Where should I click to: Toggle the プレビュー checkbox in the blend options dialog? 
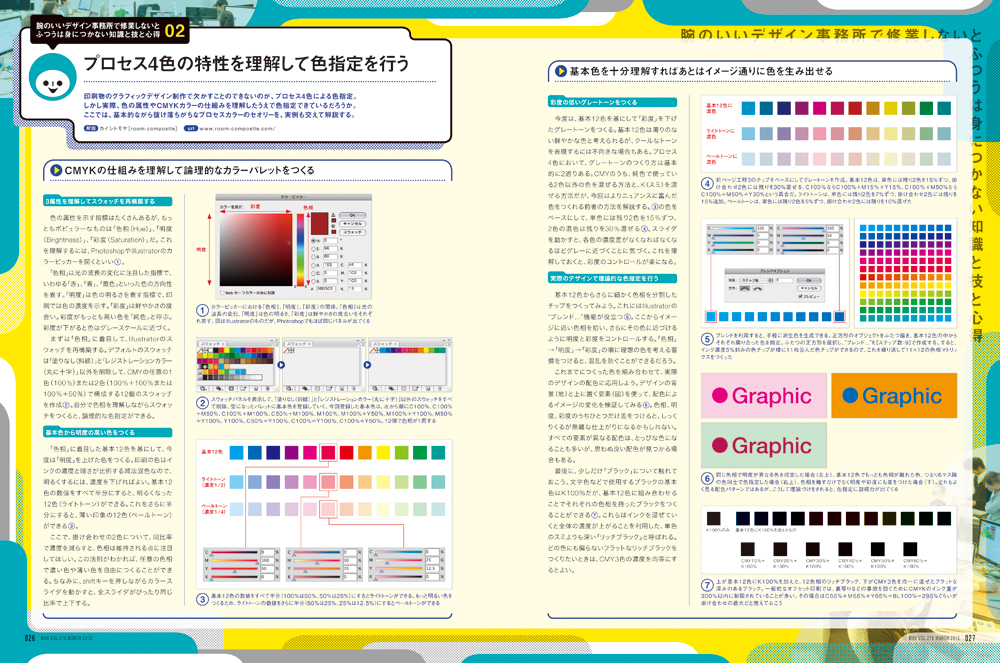[800, 296]
